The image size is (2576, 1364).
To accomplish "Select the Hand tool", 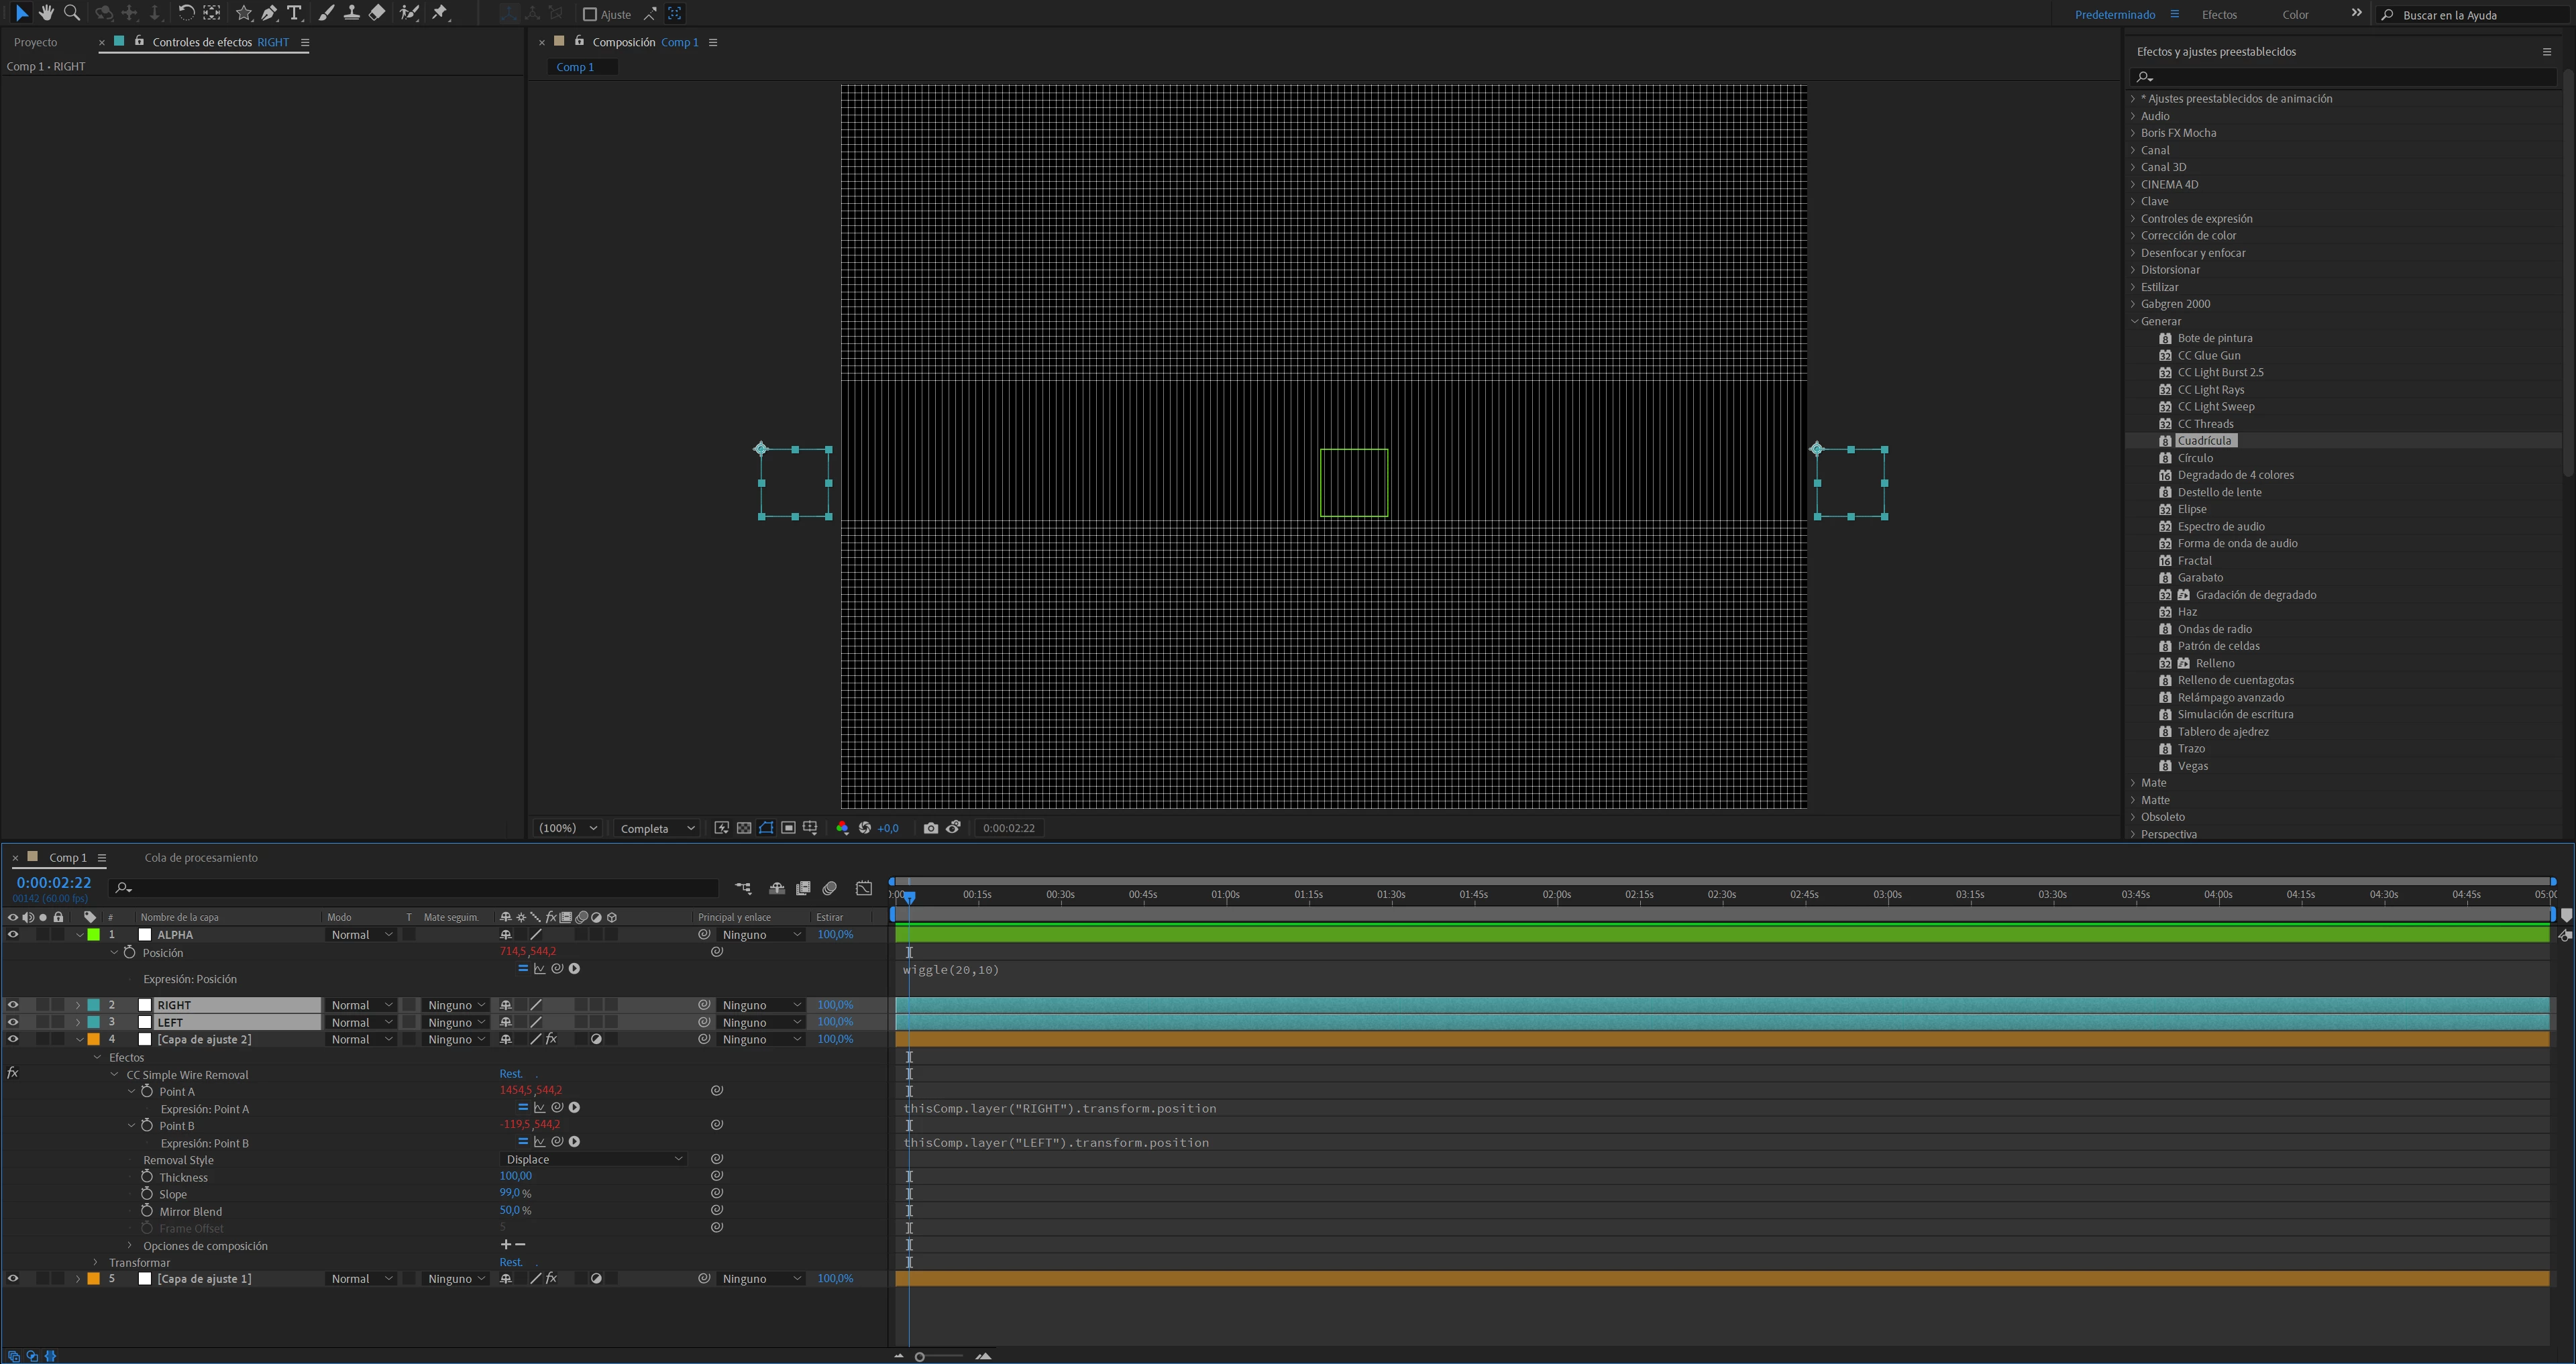I will point(46,13).
